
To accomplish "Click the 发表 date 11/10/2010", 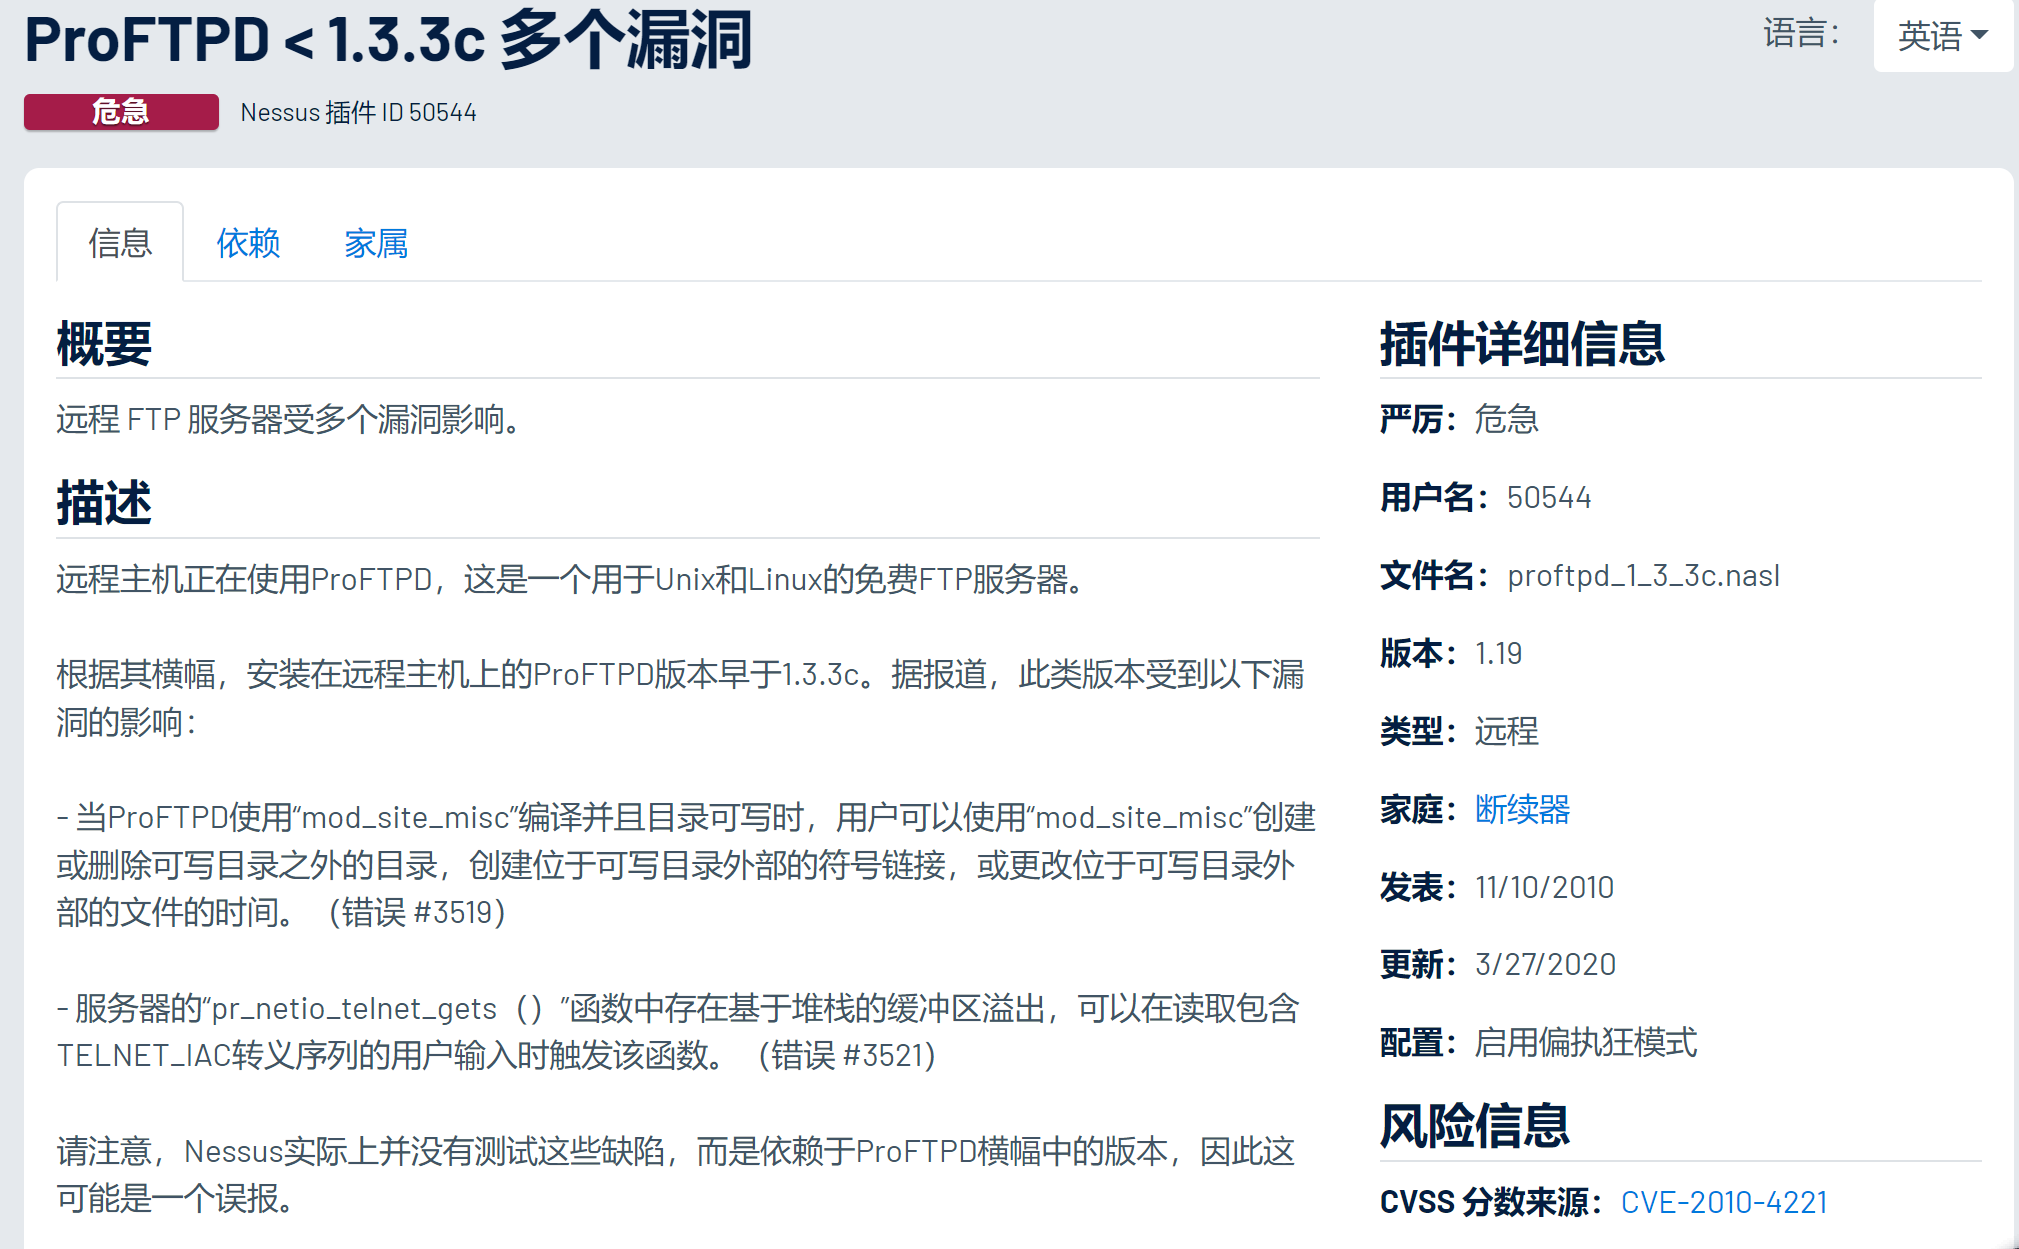I will pos(1545,887).
